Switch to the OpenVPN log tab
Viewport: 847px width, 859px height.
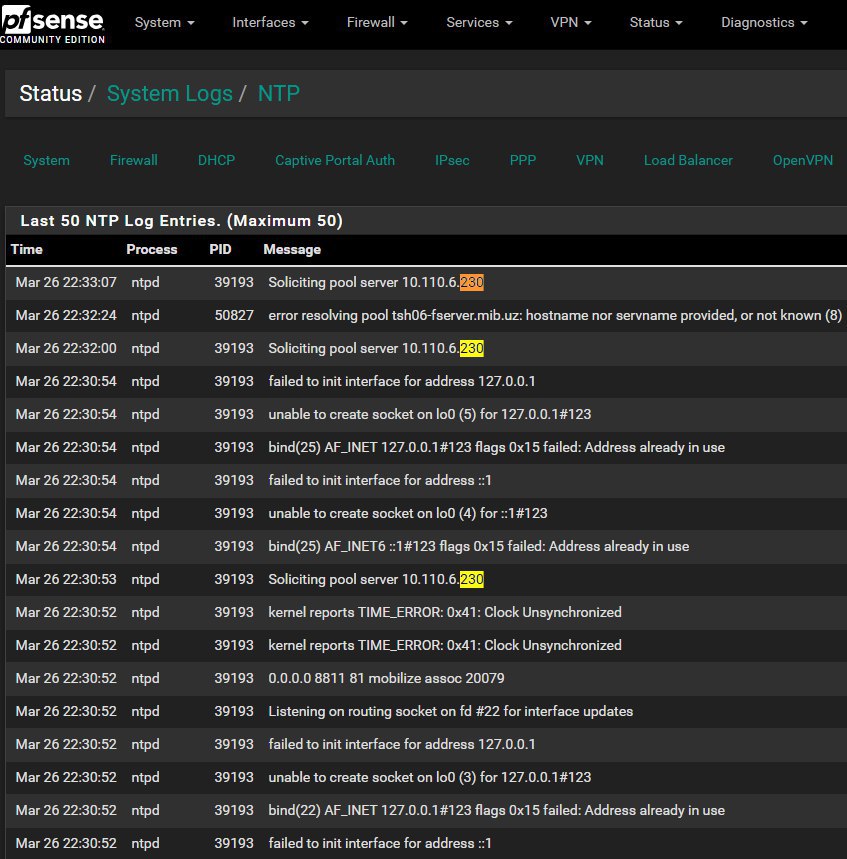coord(803,160)
